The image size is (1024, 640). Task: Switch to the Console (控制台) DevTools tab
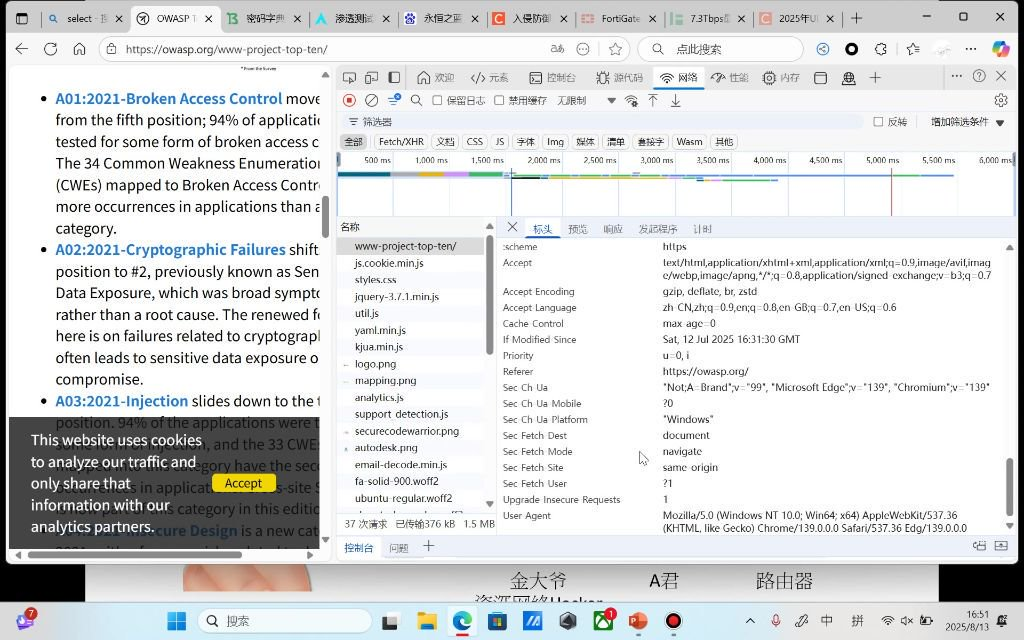552,78
